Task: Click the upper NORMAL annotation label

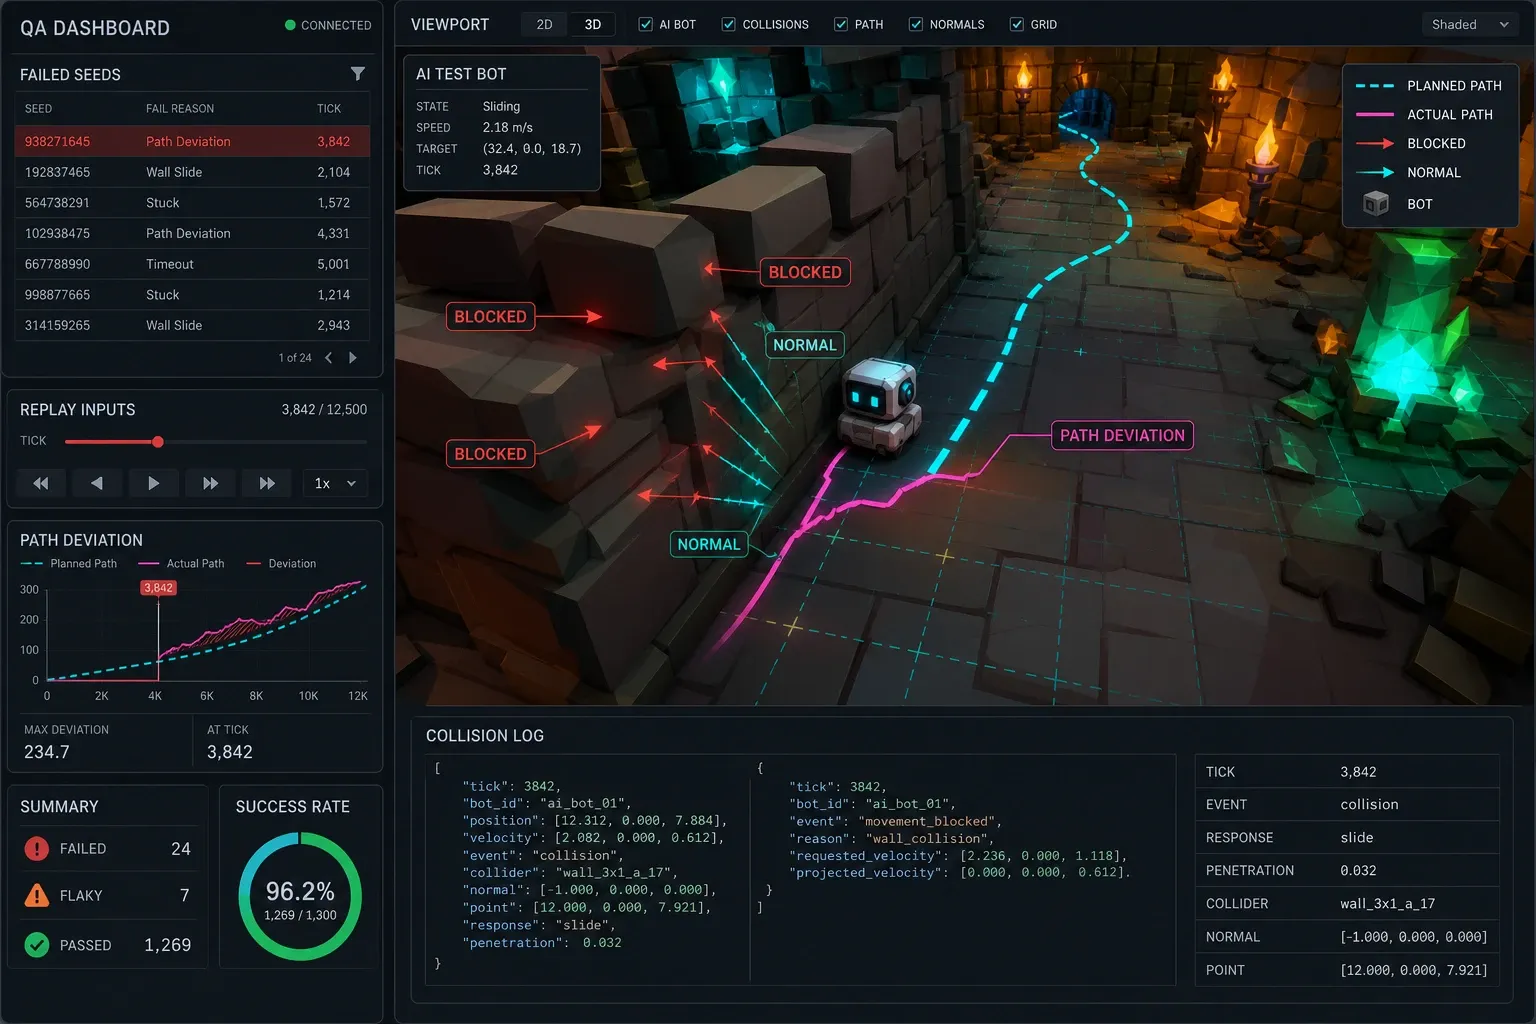Action: click(804, 345)
